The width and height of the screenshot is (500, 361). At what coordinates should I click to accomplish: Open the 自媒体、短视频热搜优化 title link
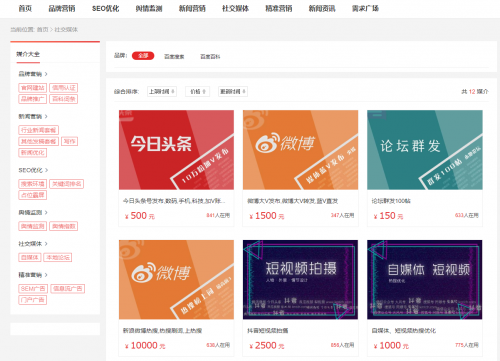404,331
